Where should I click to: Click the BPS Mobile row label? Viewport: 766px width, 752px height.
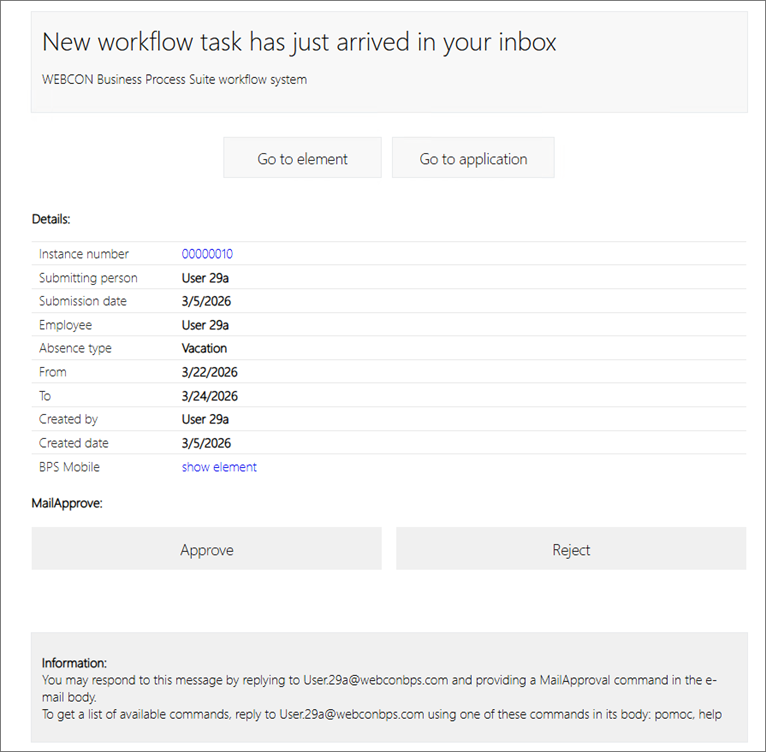69,467
